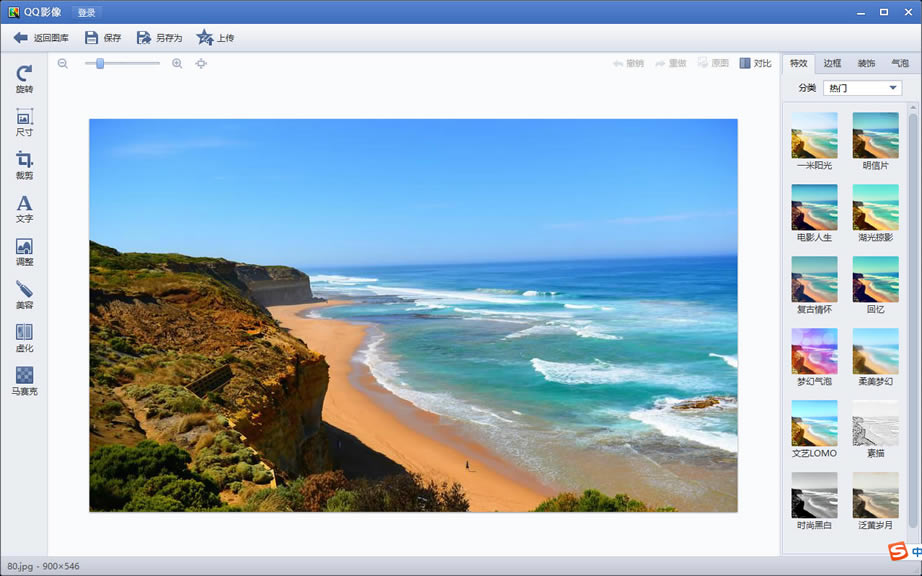
Task: Switch to the 边框 tab
Action: click(x=832, y=63)
